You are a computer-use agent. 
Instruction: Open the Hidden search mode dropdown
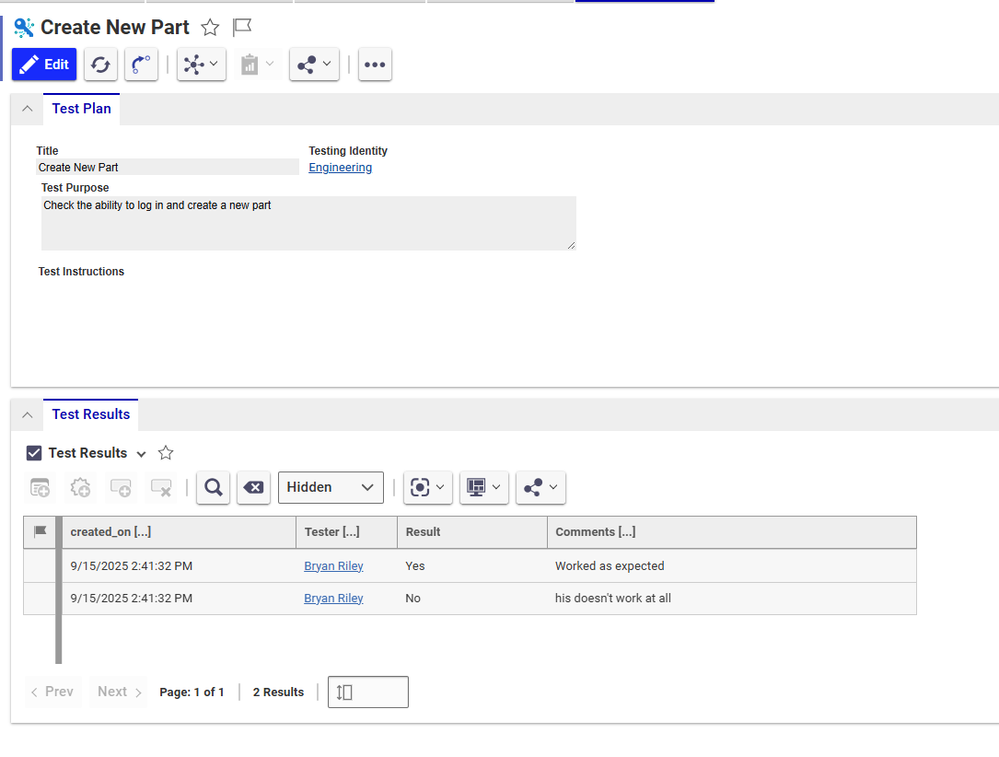coord(330,487)
